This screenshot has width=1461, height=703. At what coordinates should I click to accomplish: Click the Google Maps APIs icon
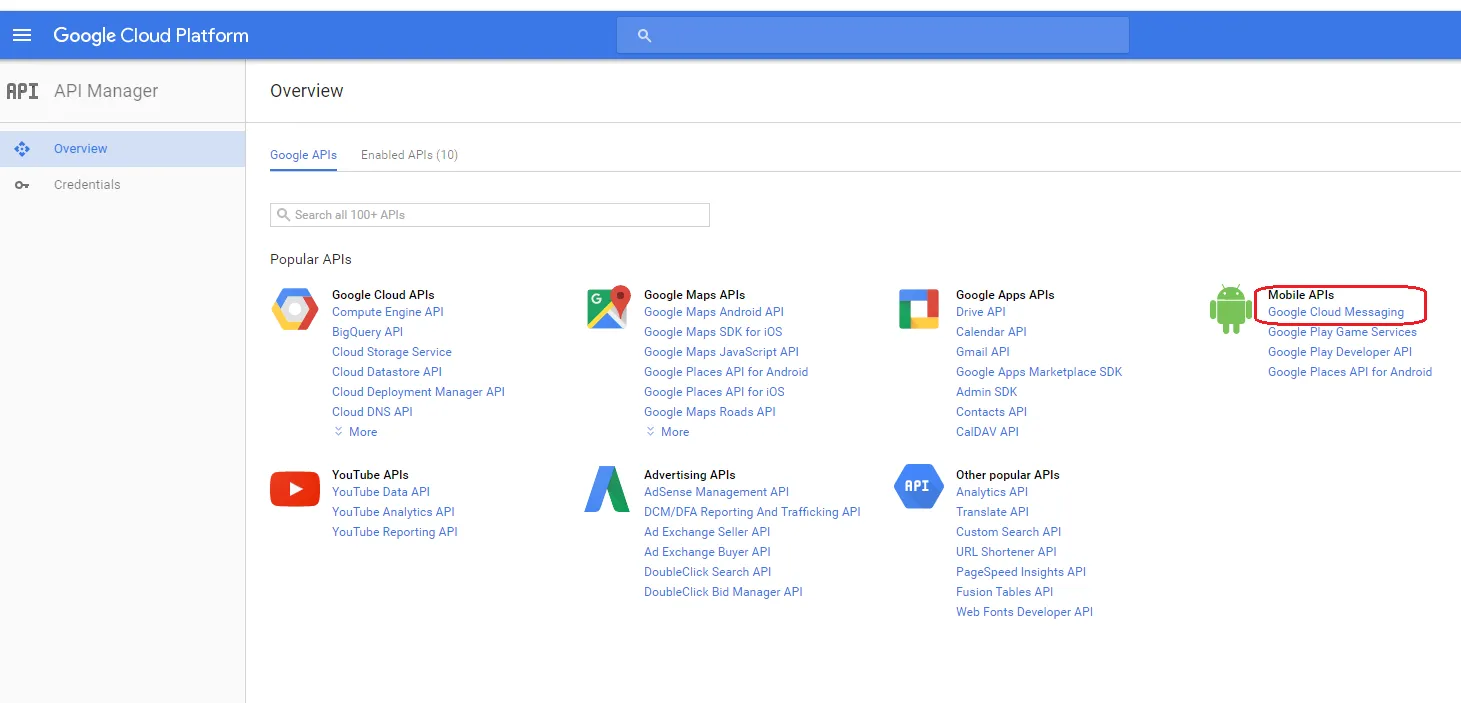point(609,308)
